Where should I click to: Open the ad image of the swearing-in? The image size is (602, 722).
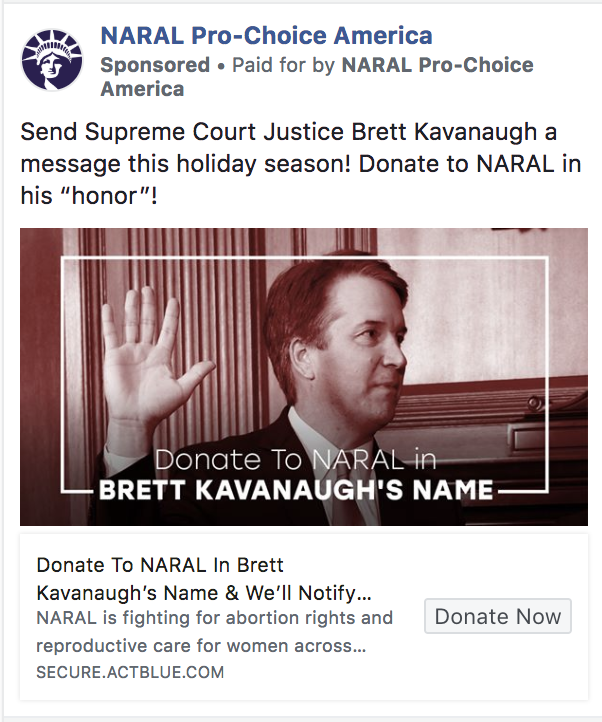[304, 377]
